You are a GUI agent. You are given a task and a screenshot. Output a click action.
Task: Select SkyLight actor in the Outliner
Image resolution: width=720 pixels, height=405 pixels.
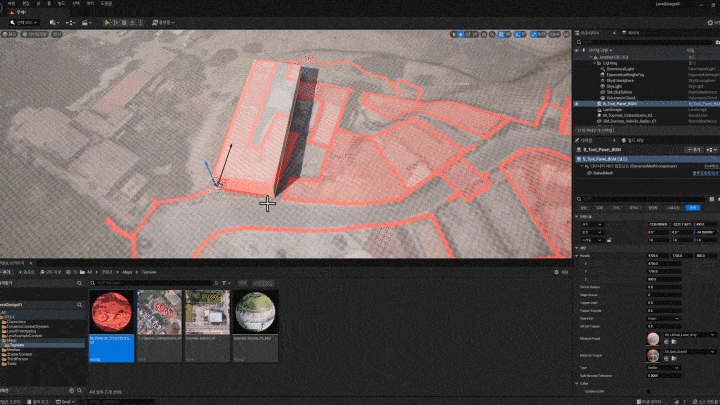(x=613, y=86)
